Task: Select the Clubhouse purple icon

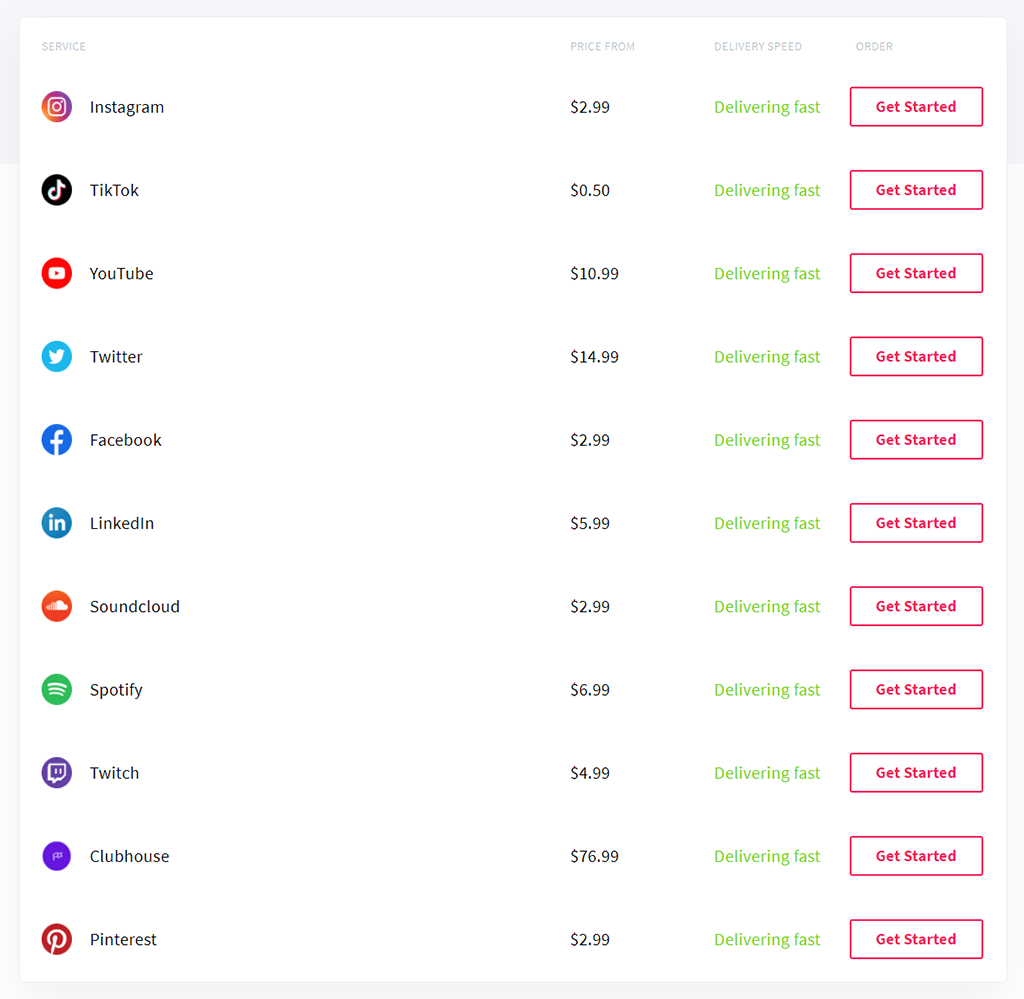Action: pos(57,856)
